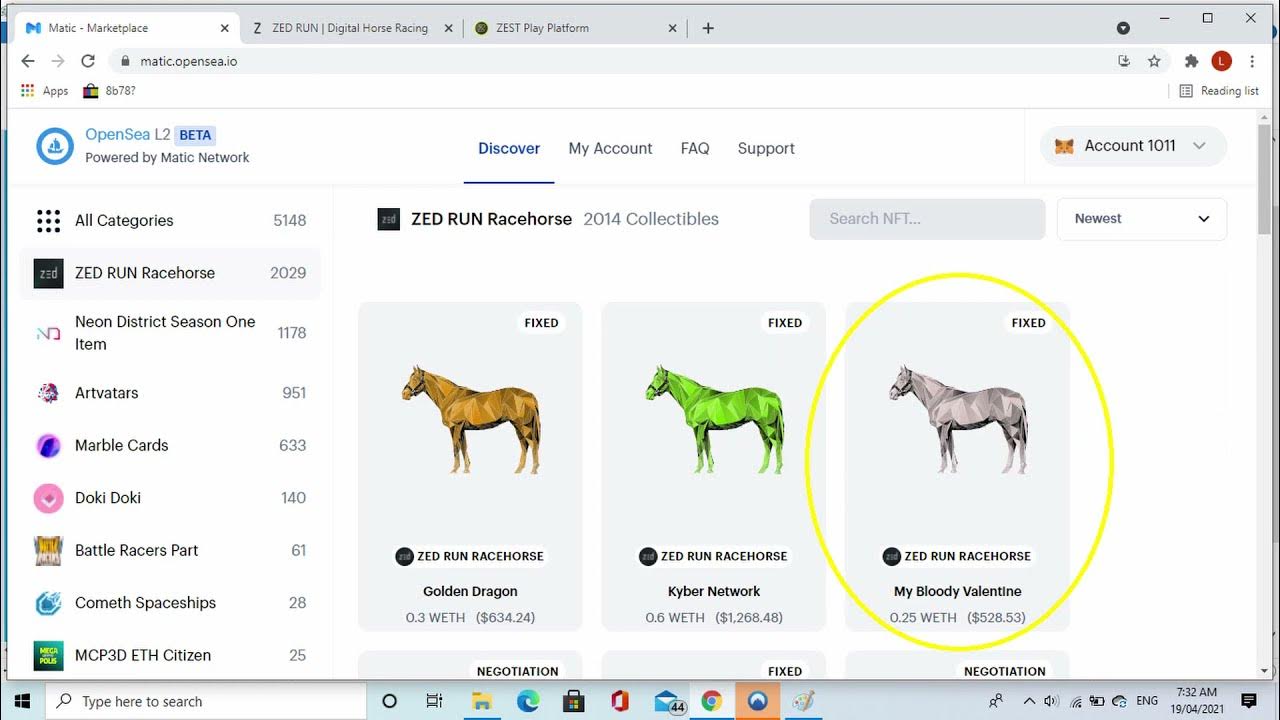Switch to ZEST Play Platform browser tab

[575, 28]
